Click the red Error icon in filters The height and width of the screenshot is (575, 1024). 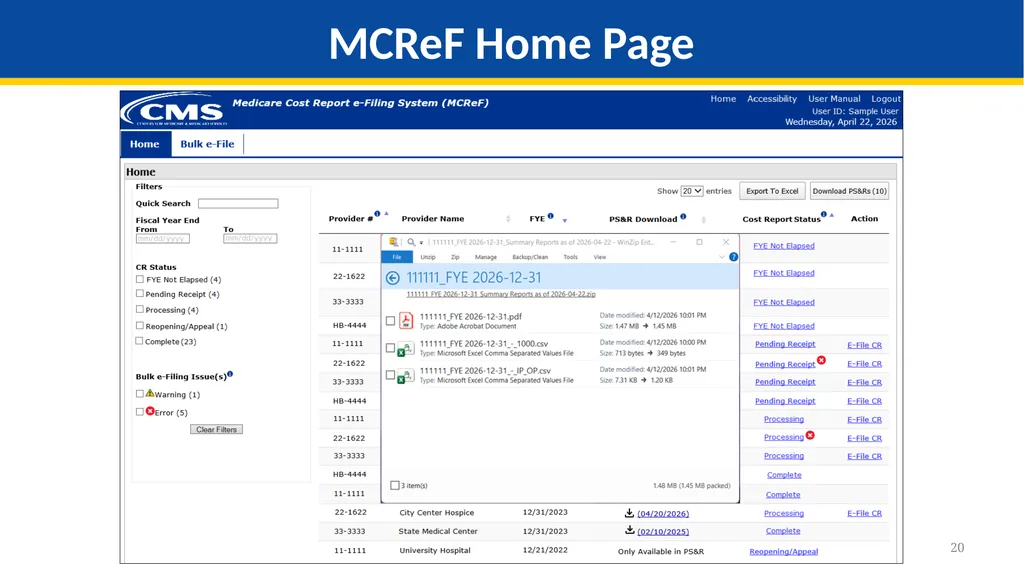(x=150, y=411)
